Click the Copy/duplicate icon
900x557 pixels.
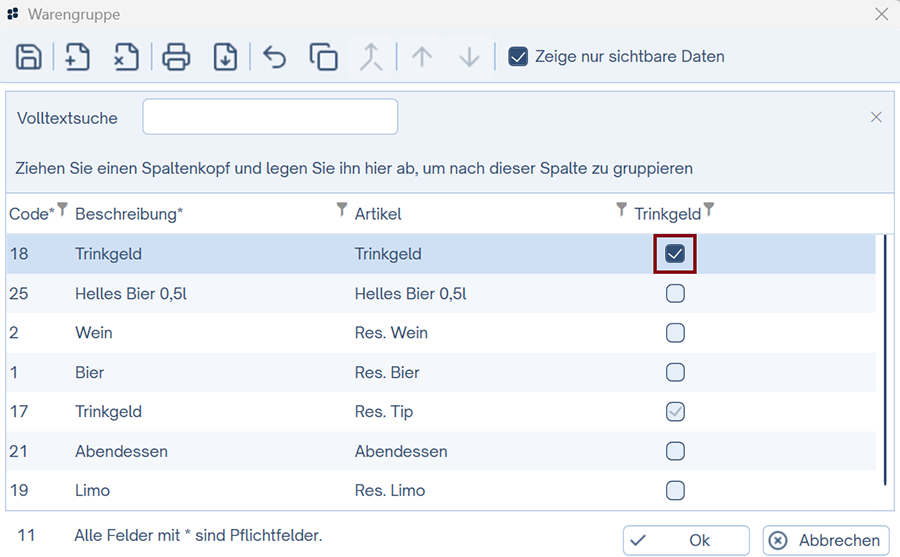(x=323, y=57)
